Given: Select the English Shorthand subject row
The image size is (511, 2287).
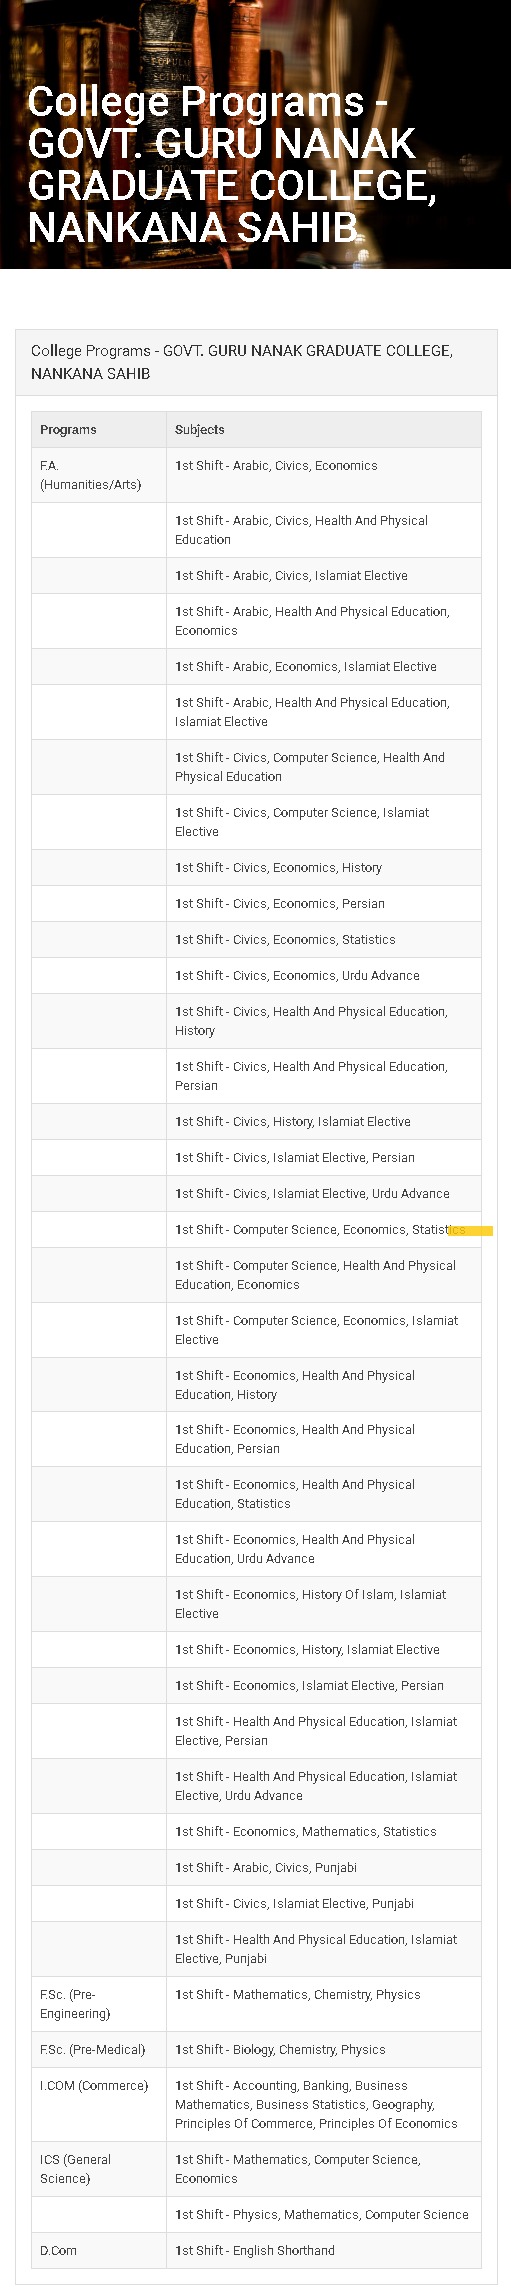Looking at the screenshot, I should pos(323,2251).
